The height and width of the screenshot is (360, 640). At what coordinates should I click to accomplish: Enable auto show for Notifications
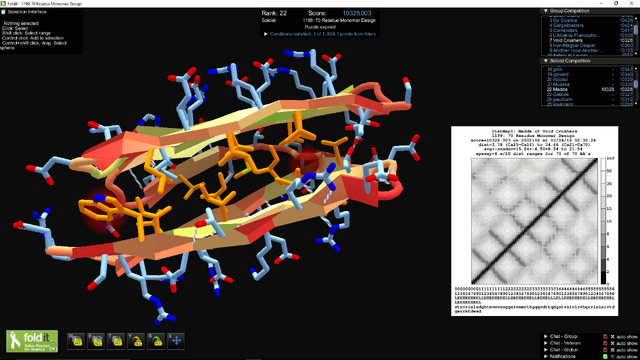point(612,356)
